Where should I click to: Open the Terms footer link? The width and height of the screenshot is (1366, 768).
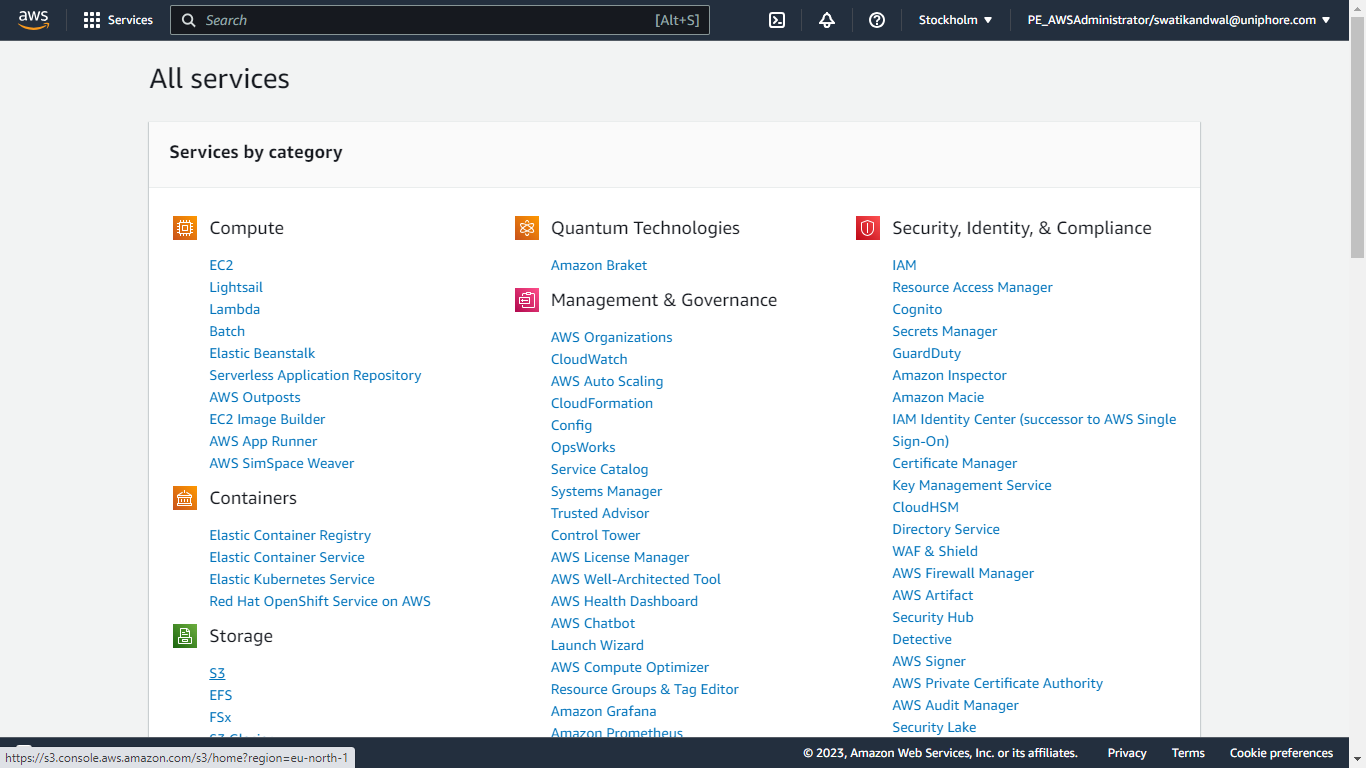click(x=1188, y=753)
